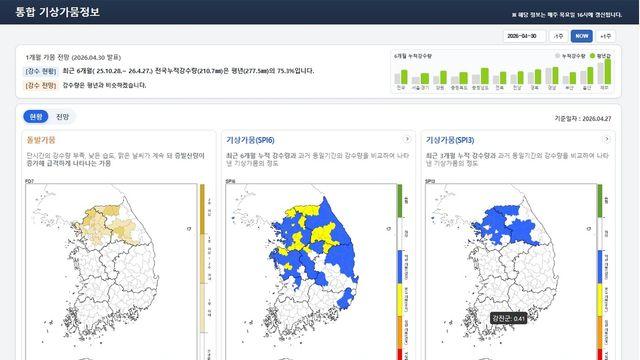The width and height of the screenshot is (640, 360).
Task: Click the 기상가뭄(SPI6) heading
Action: 250,140
